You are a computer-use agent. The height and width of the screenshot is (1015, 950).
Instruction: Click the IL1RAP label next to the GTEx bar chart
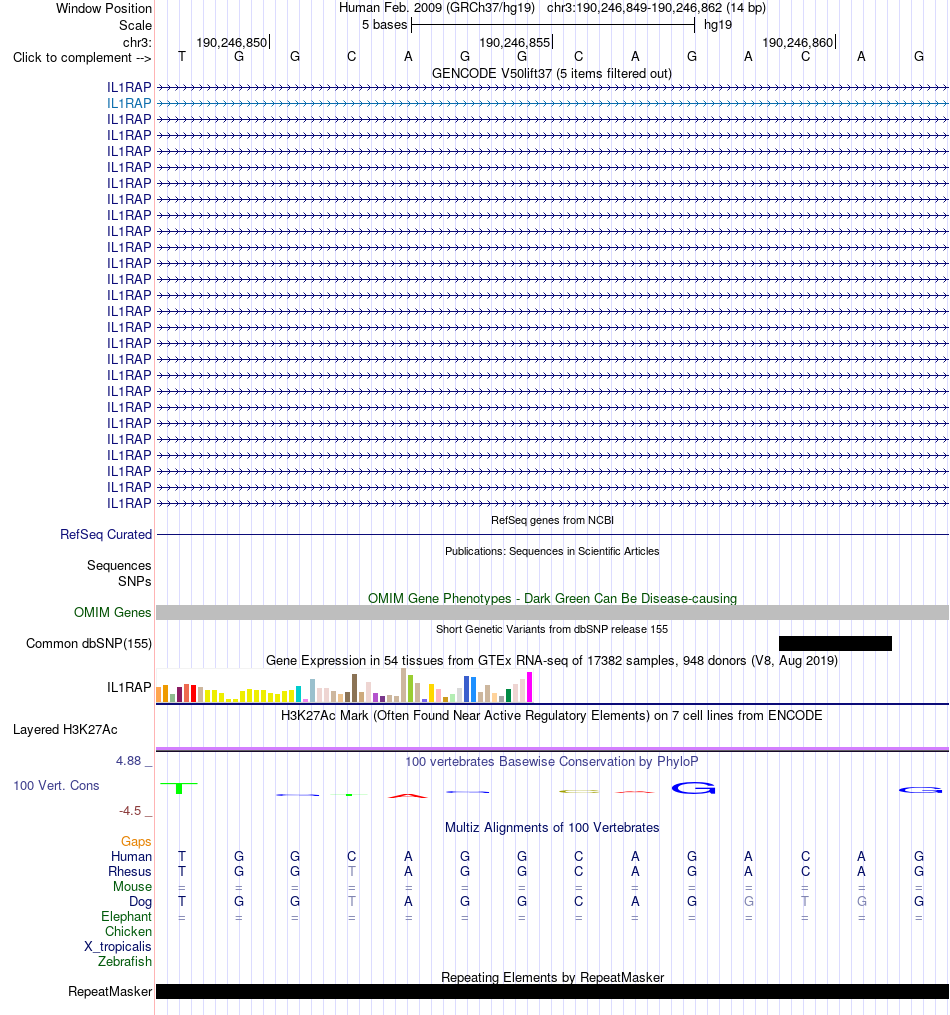pyautogui.click(x=129, y=687)
